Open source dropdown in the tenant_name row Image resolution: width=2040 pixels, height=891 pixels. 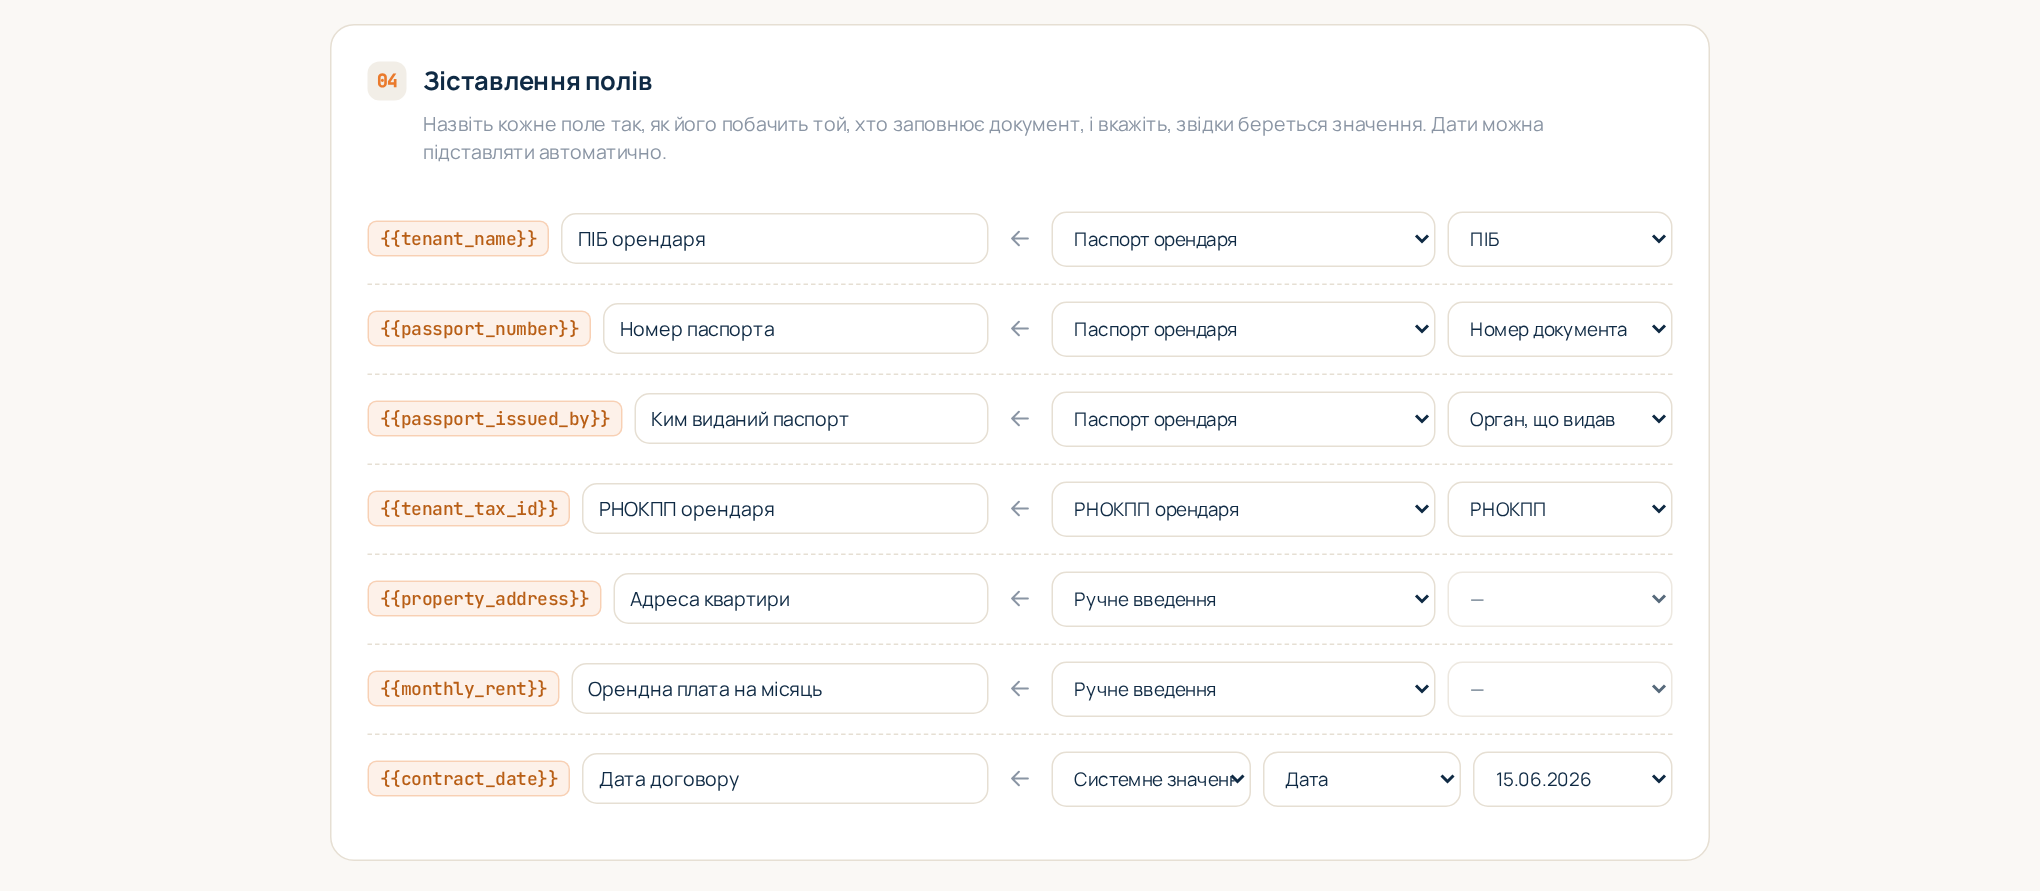click(1243, 239)
